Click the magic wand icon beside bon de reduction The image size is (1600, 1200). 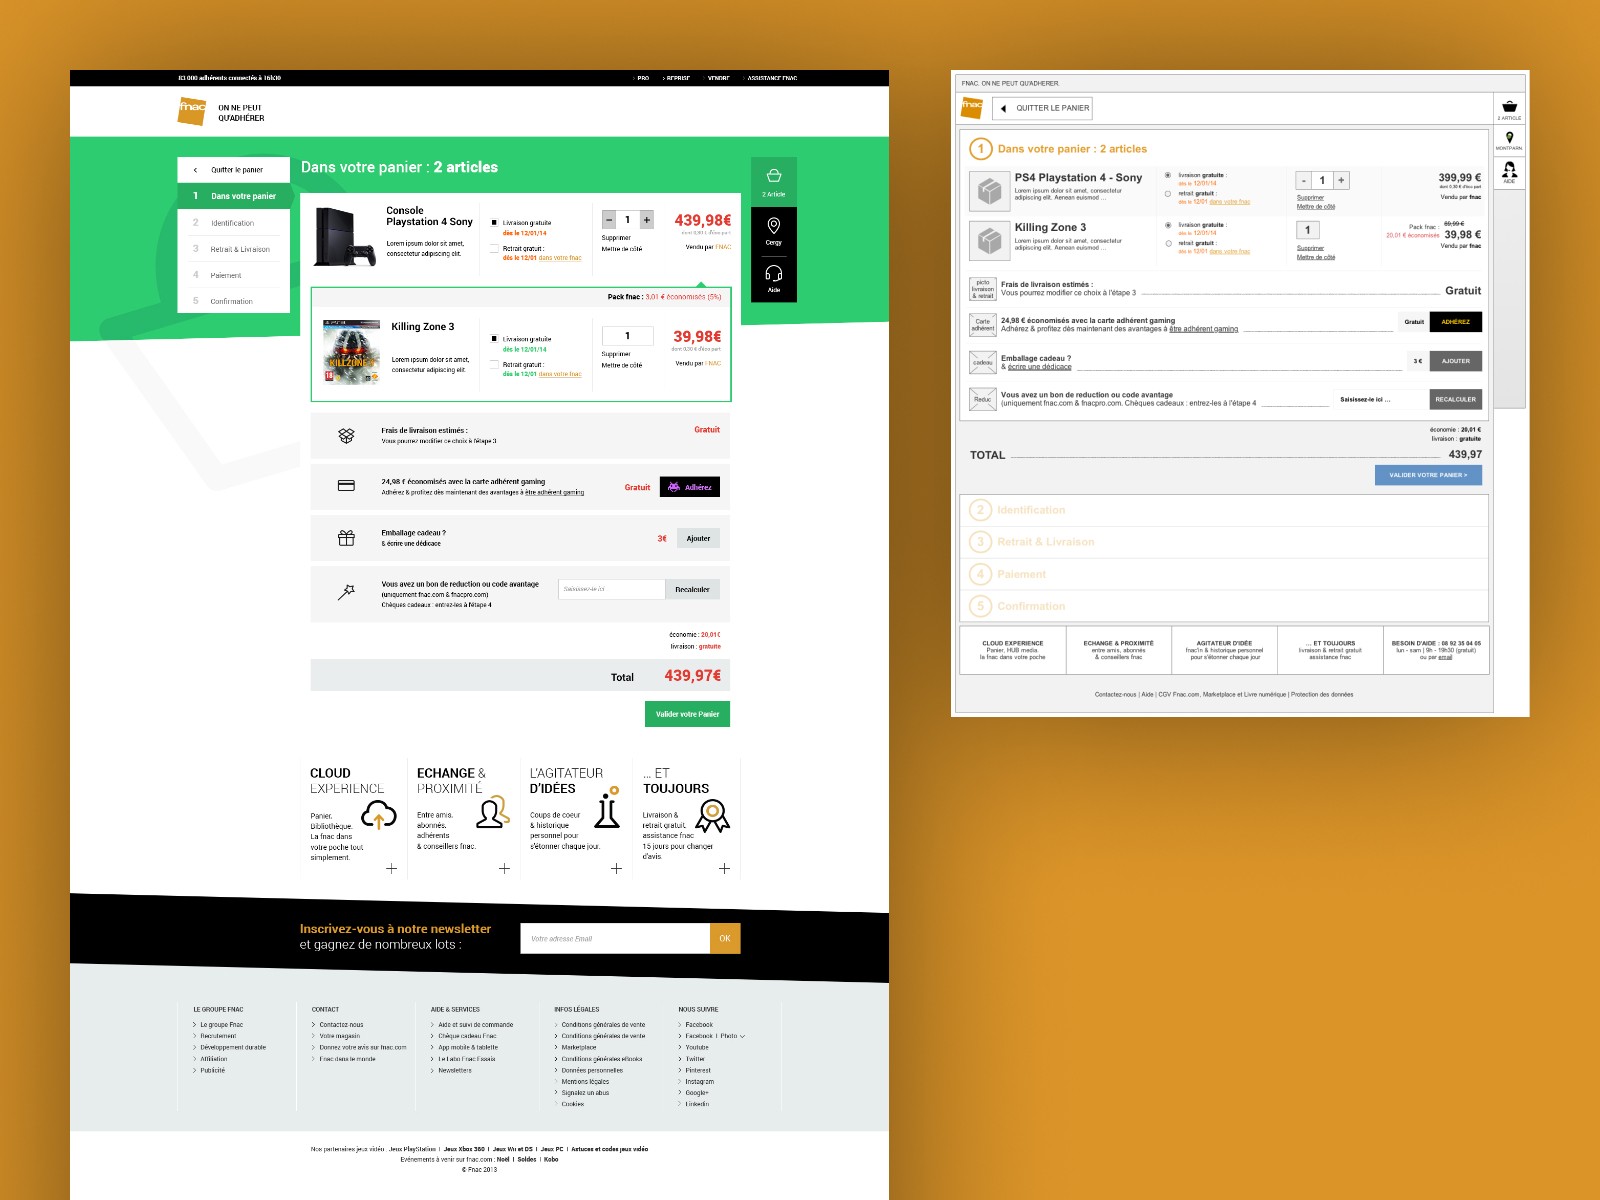(x=346, y=592)
